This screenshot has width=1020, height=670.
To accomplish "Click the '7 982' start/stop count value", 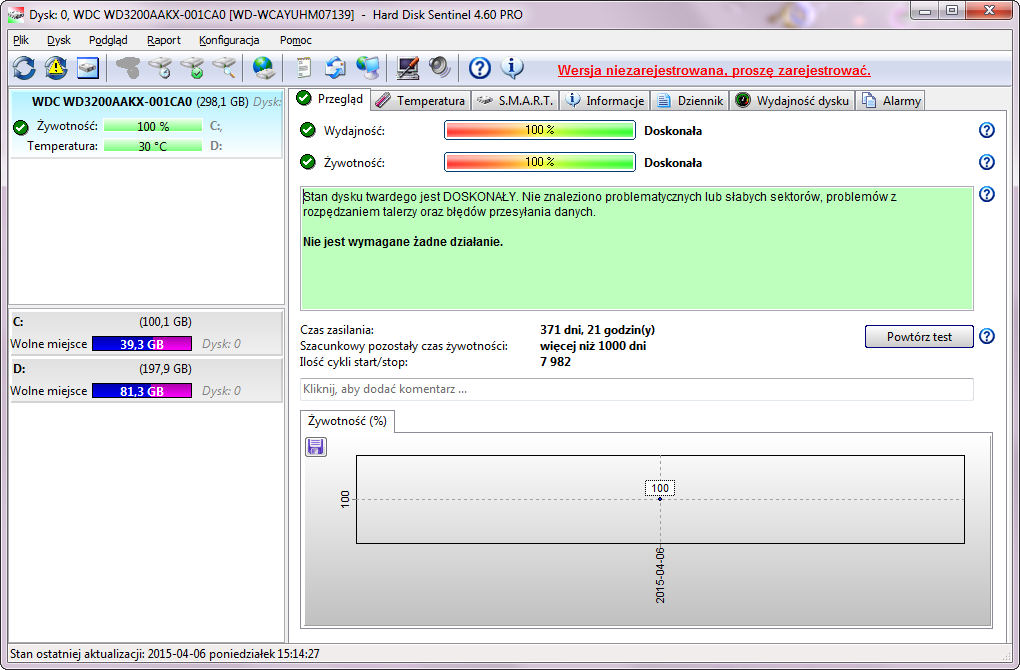I will 556,362.
